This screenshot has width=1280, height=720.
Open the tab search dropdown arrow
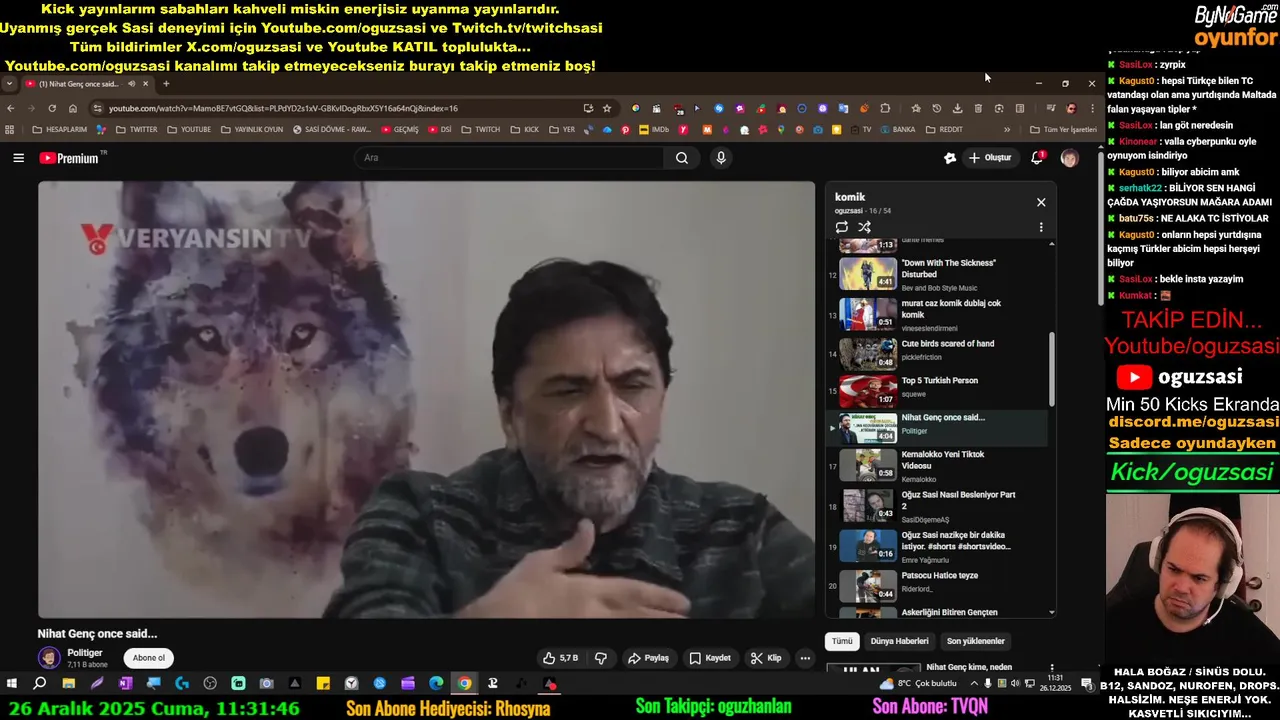tap(9, 84)
